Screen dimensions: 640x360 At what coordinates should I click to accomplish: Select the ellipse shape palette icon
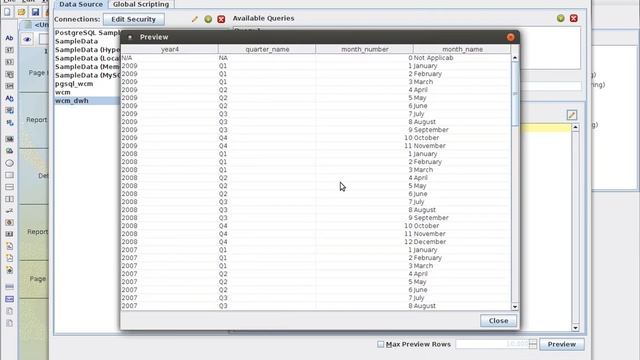coord(9,163)
